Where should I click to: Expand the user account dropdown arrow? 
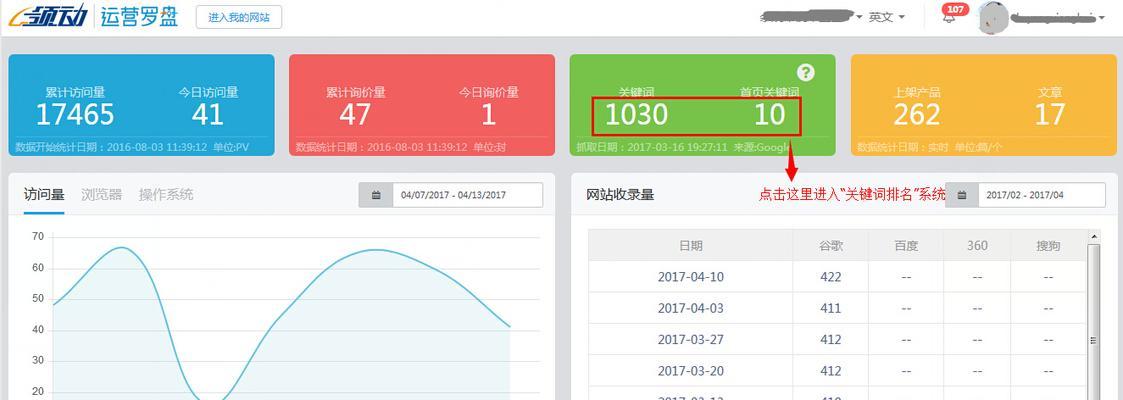coord(1102,19)
